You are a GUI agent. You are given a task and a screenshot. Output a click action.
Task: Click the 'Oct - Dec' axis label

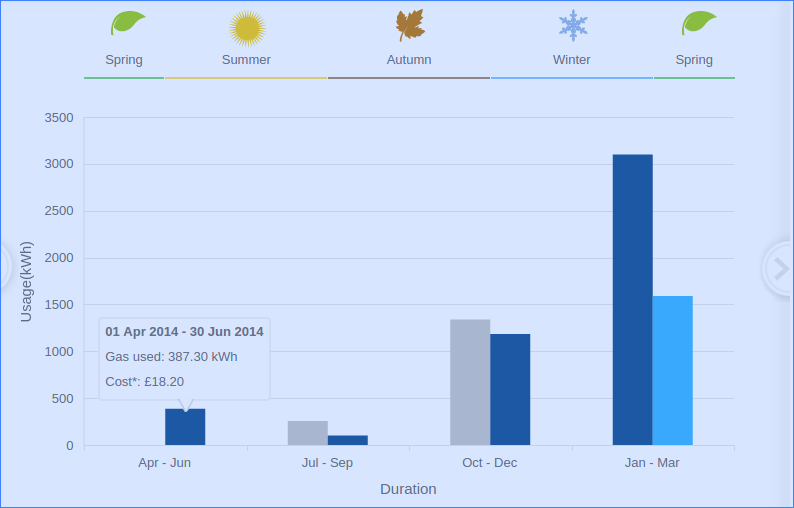[x=490, y=463]
